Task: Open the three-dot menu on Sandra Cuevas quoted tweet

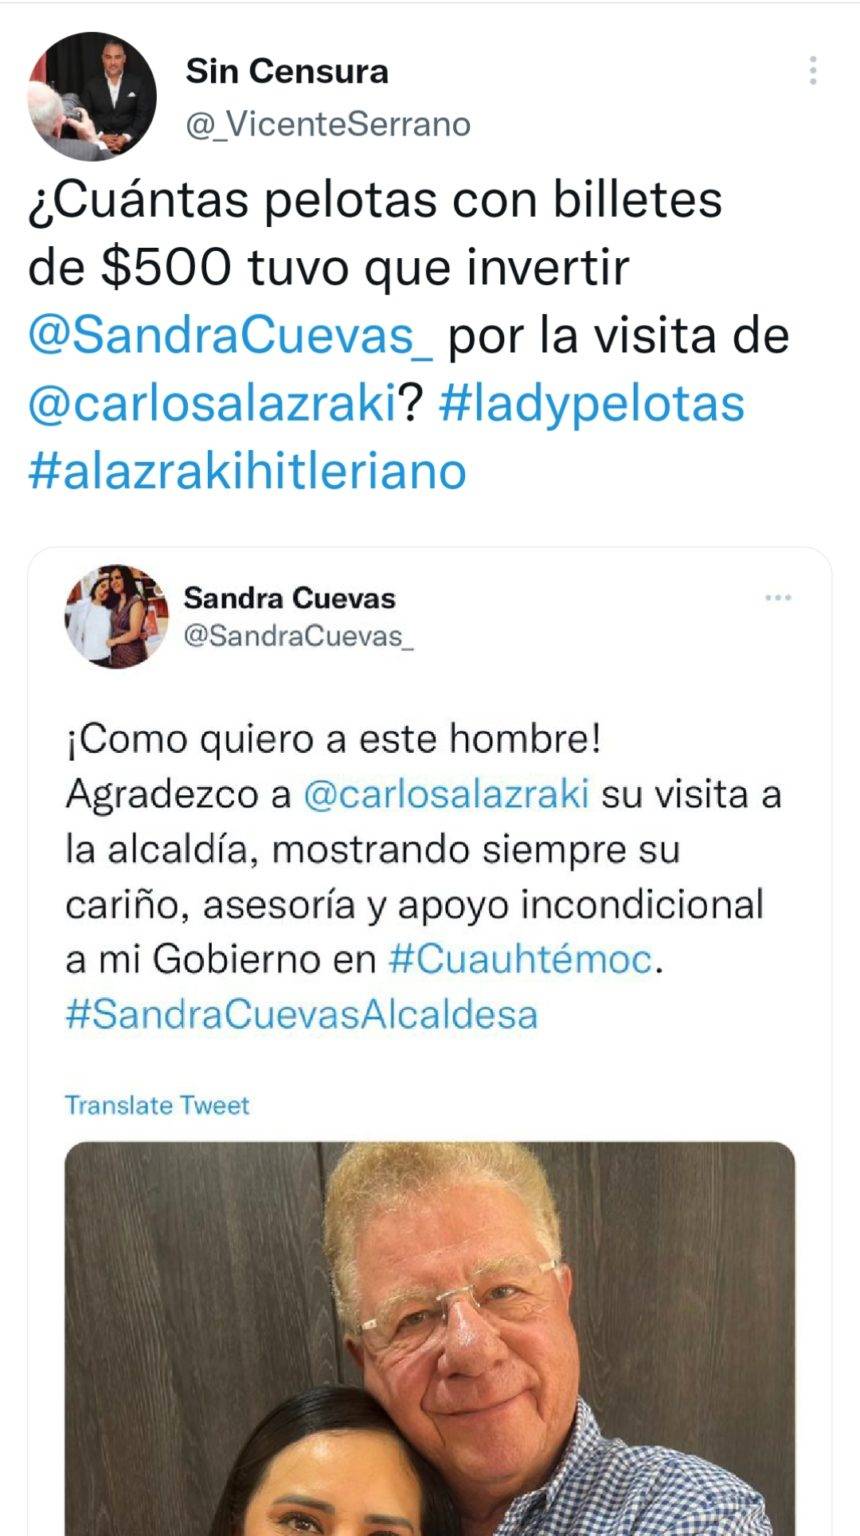Action: click(778, 598)
